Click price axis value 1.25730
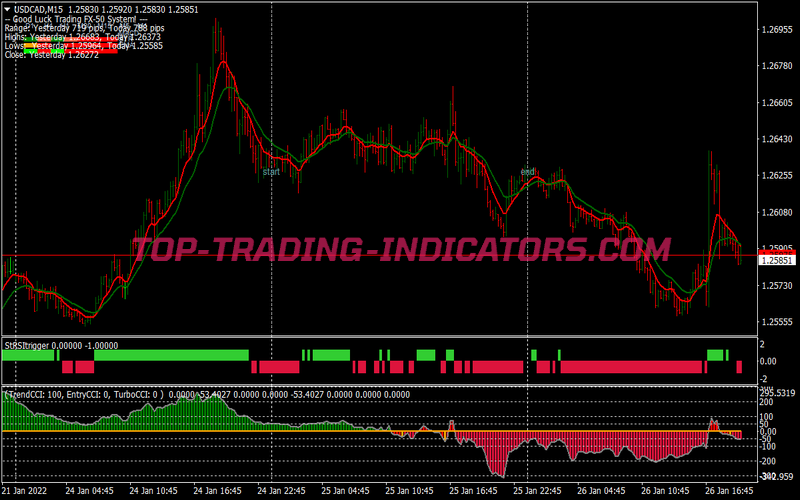This screenshot has height=500, width=800. (x=777, y=285)
